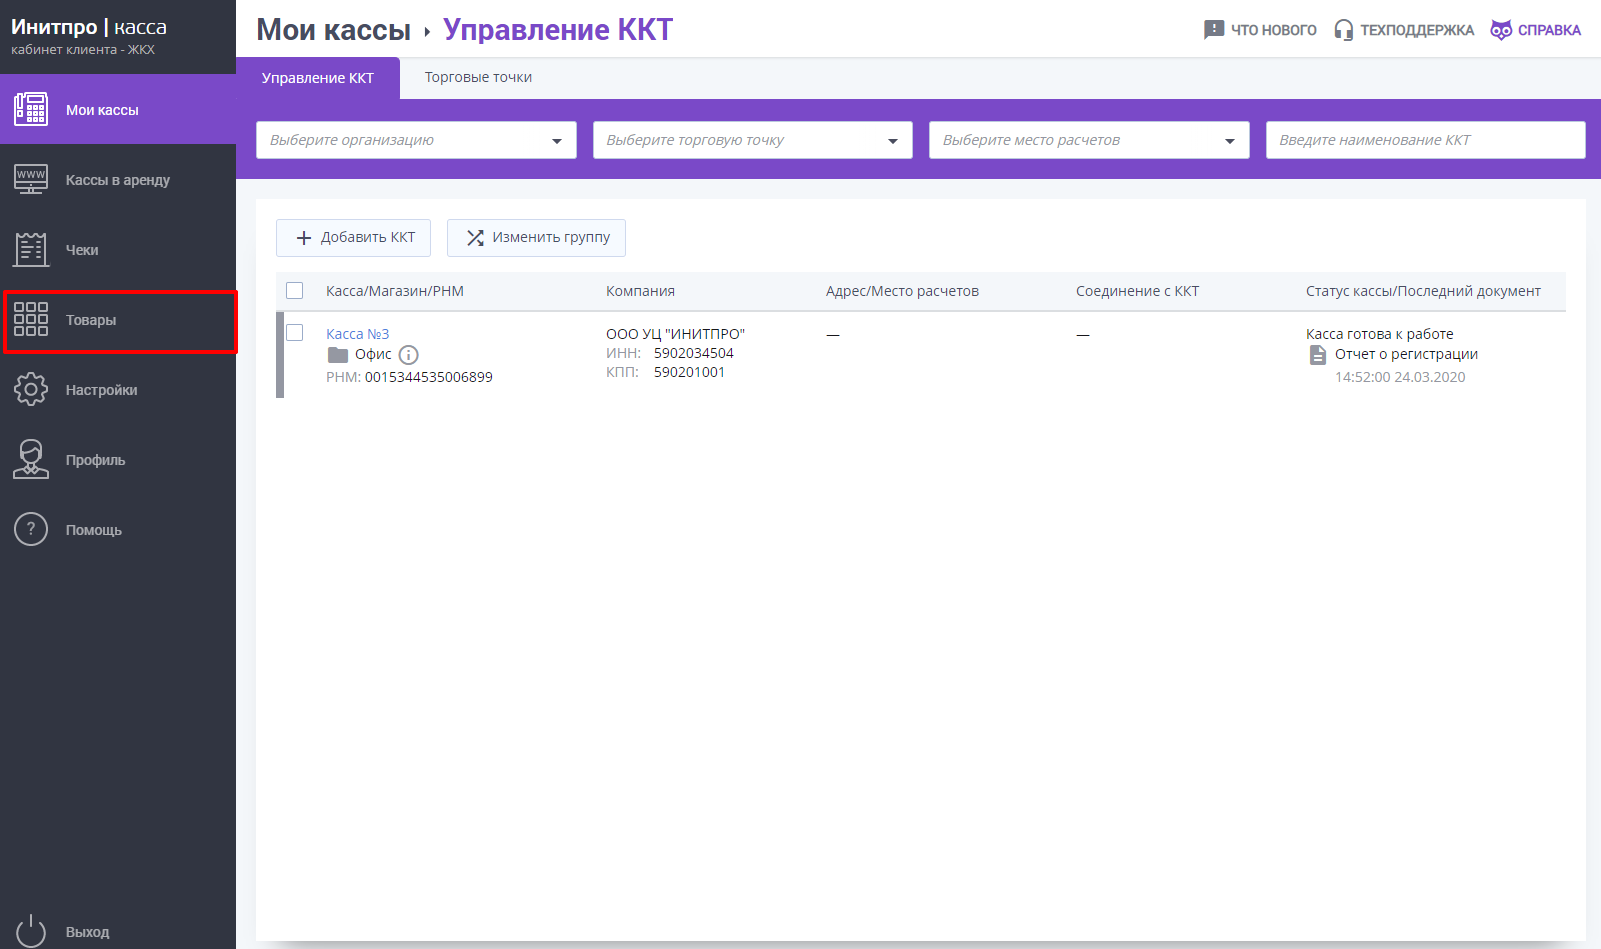Select Помощь menu label
This screenshot has width=1601, height=949.
(94, 530)
